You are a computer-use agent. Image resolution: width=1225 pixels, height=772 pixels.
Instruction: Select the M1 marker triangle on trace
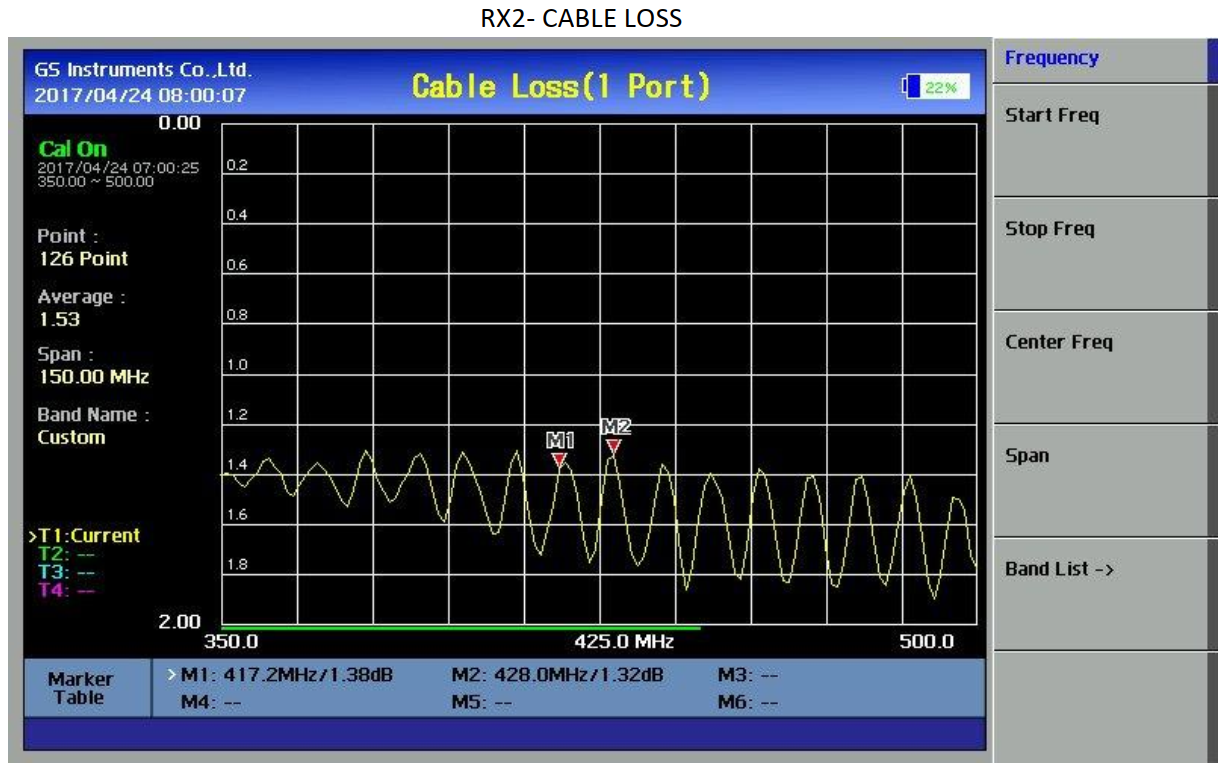559,459
